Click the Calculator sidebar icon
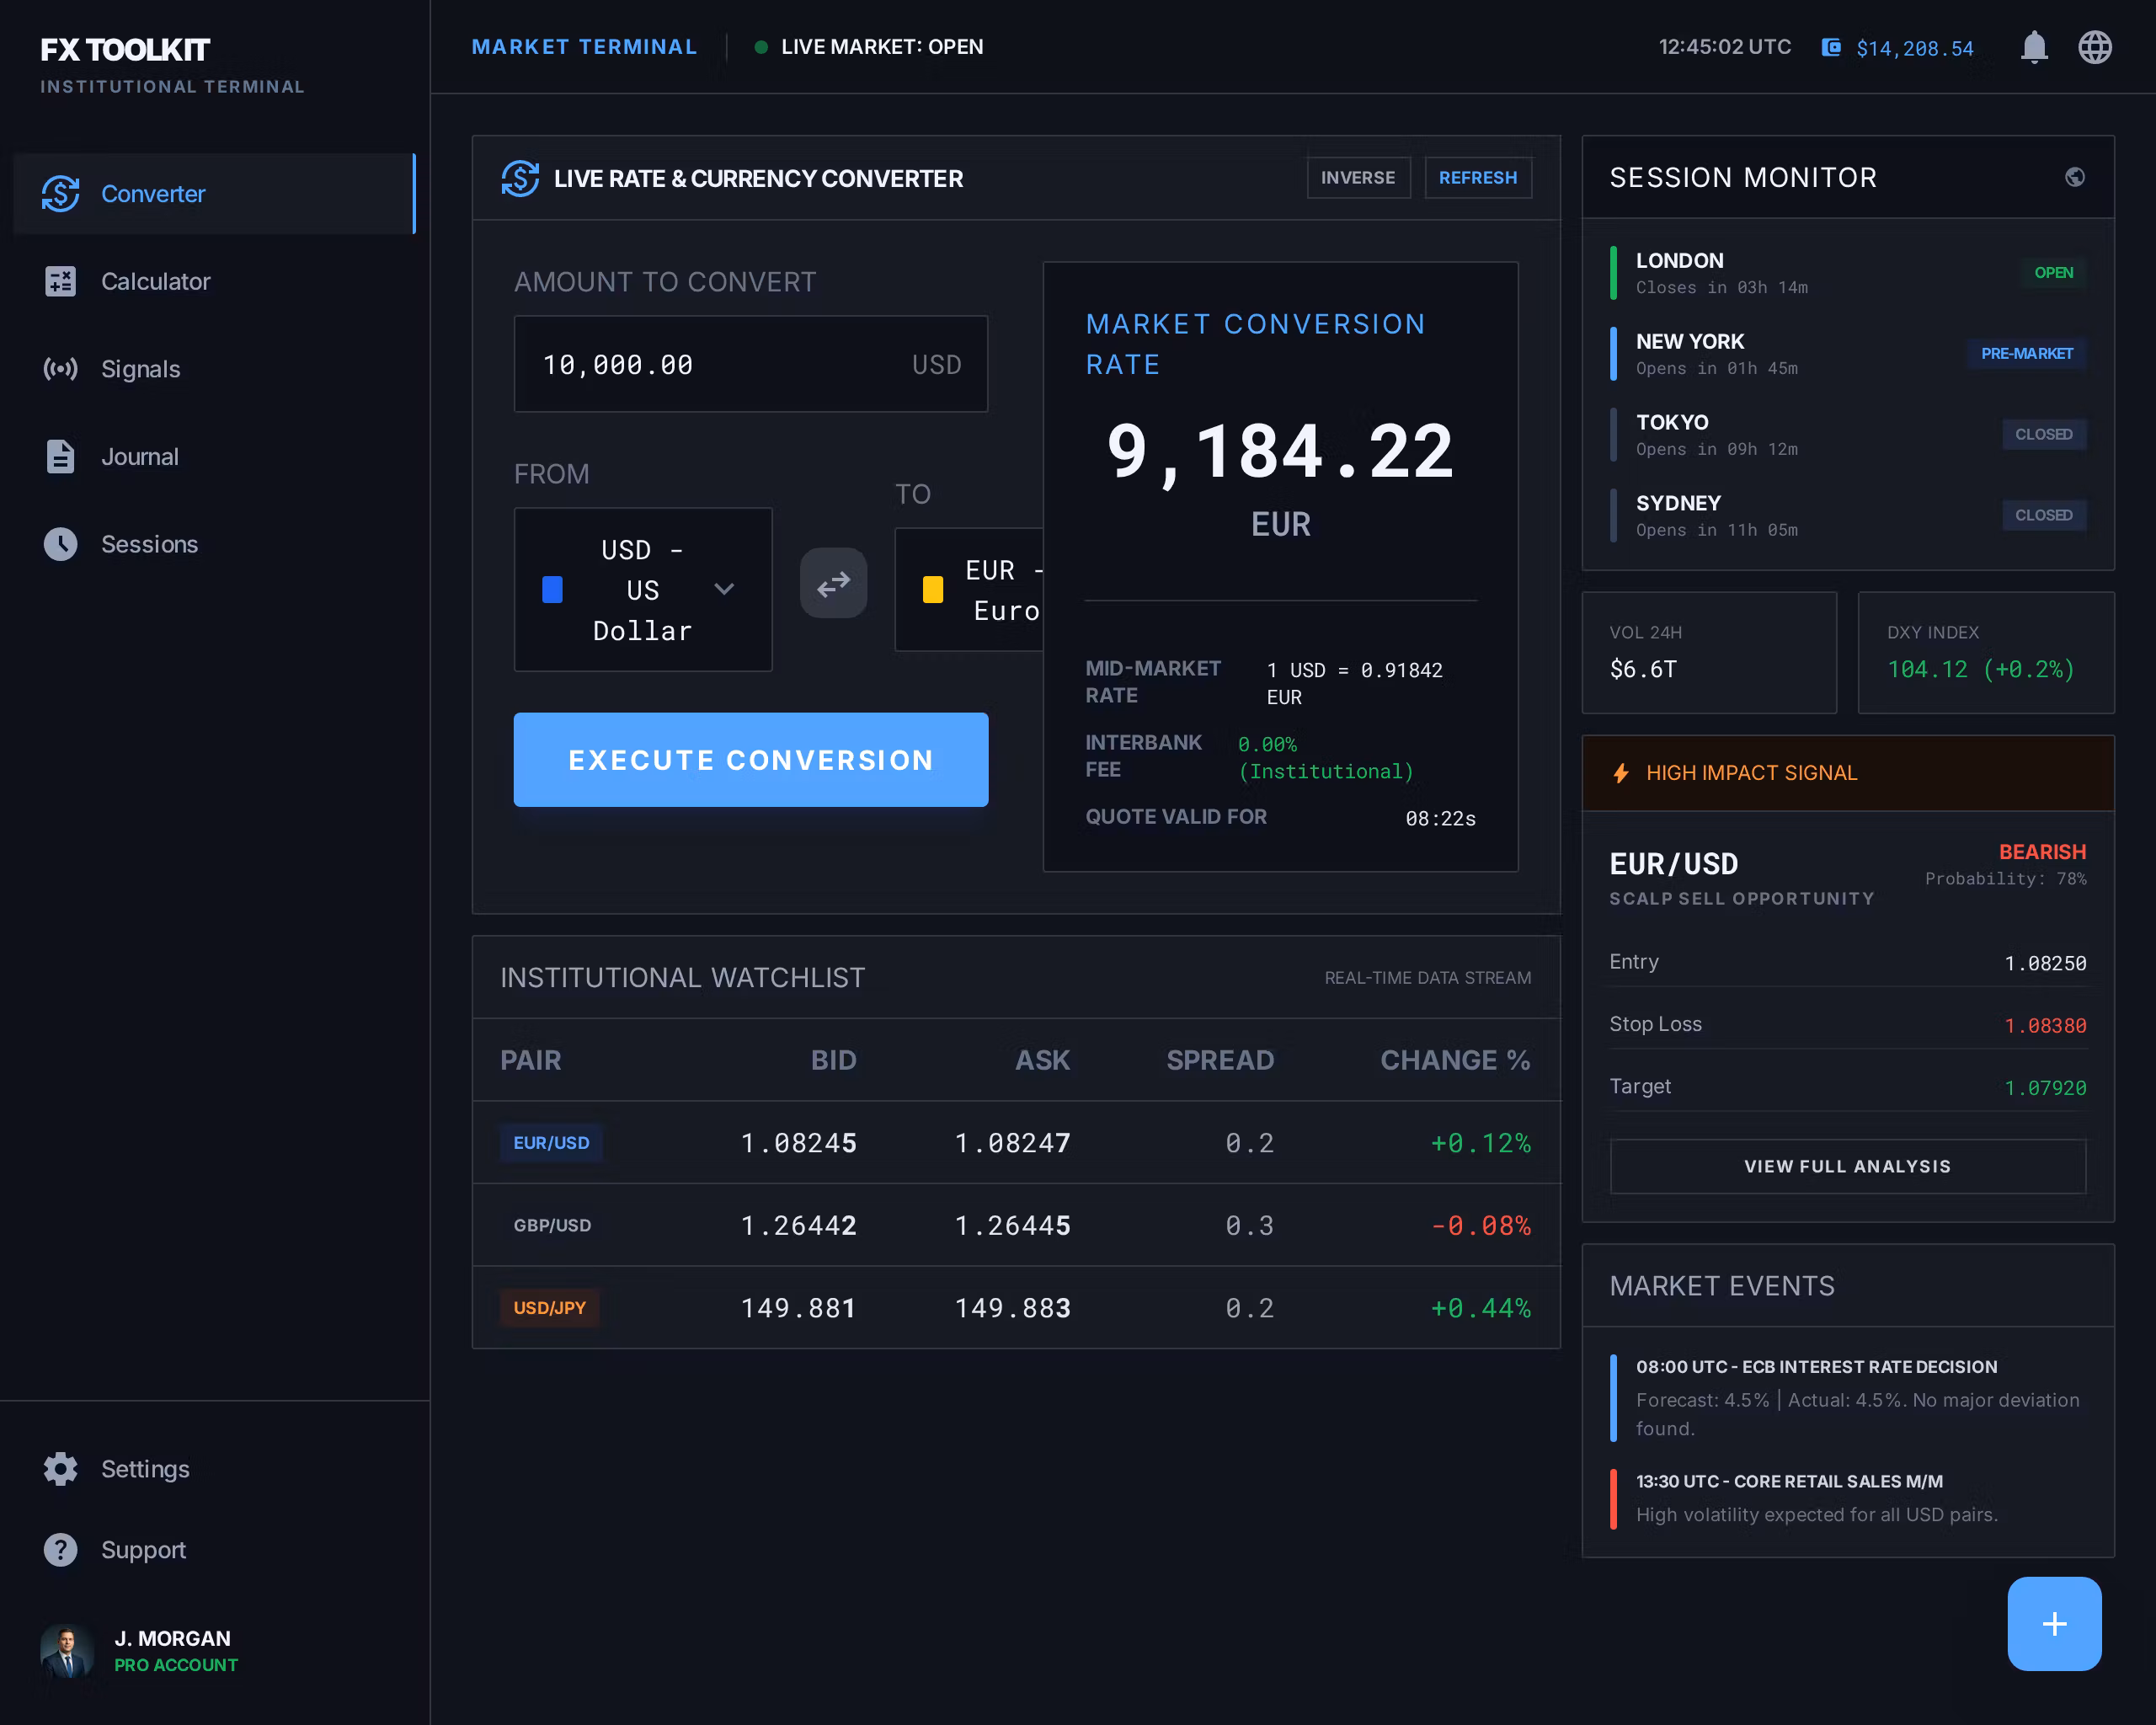 click(x=60, y=281)
